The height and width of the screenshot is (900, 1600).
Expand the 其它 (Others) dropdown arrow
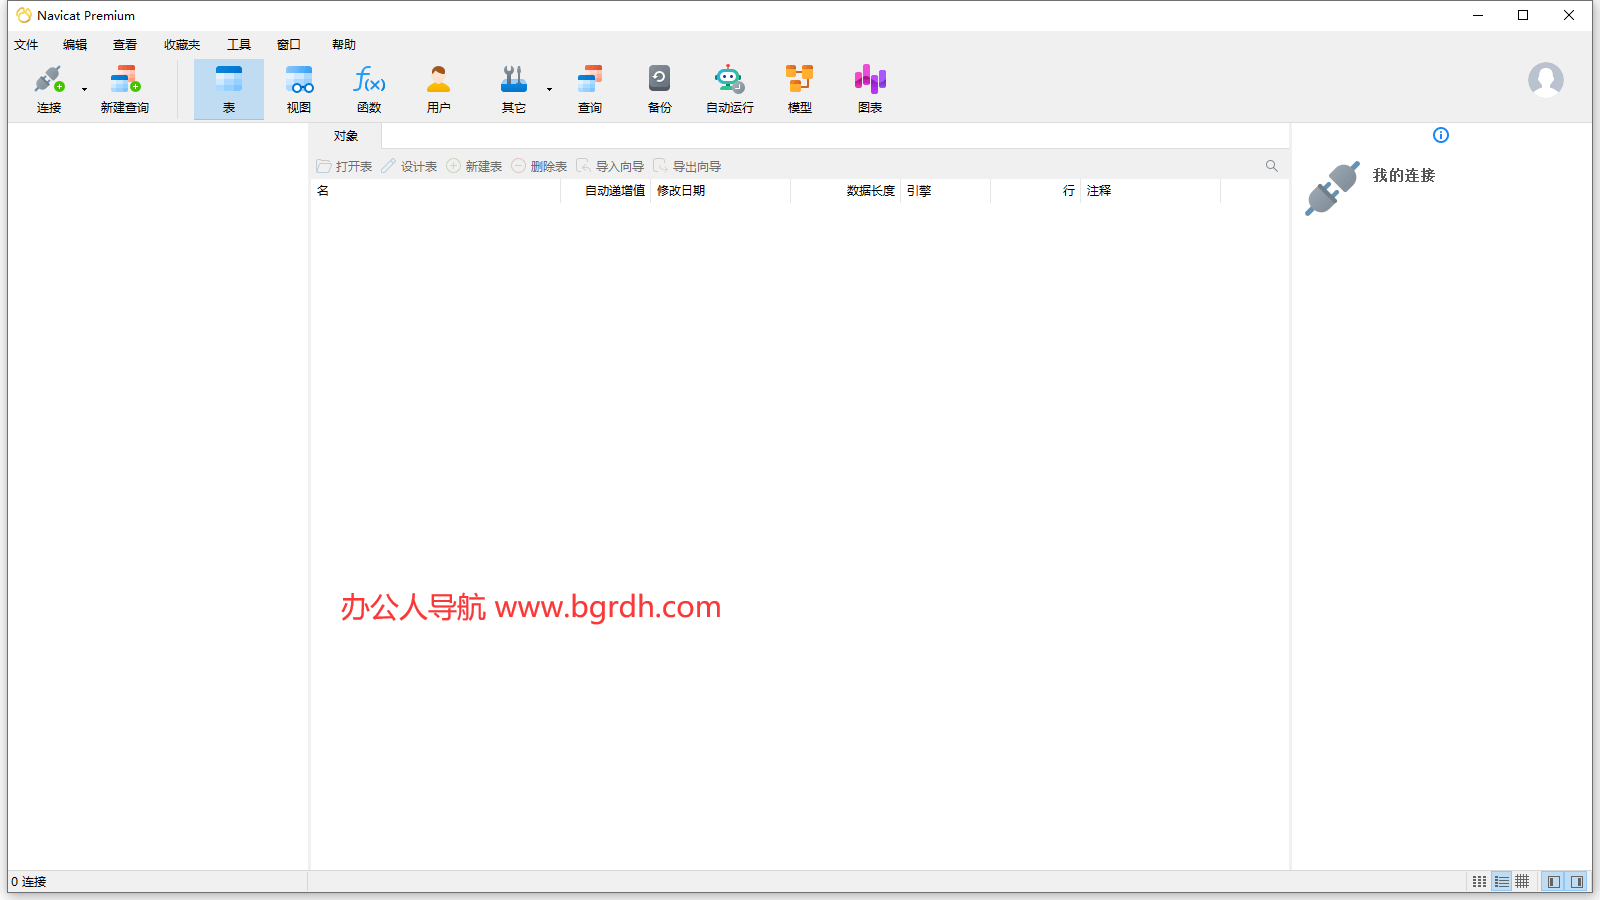[549, 90]
